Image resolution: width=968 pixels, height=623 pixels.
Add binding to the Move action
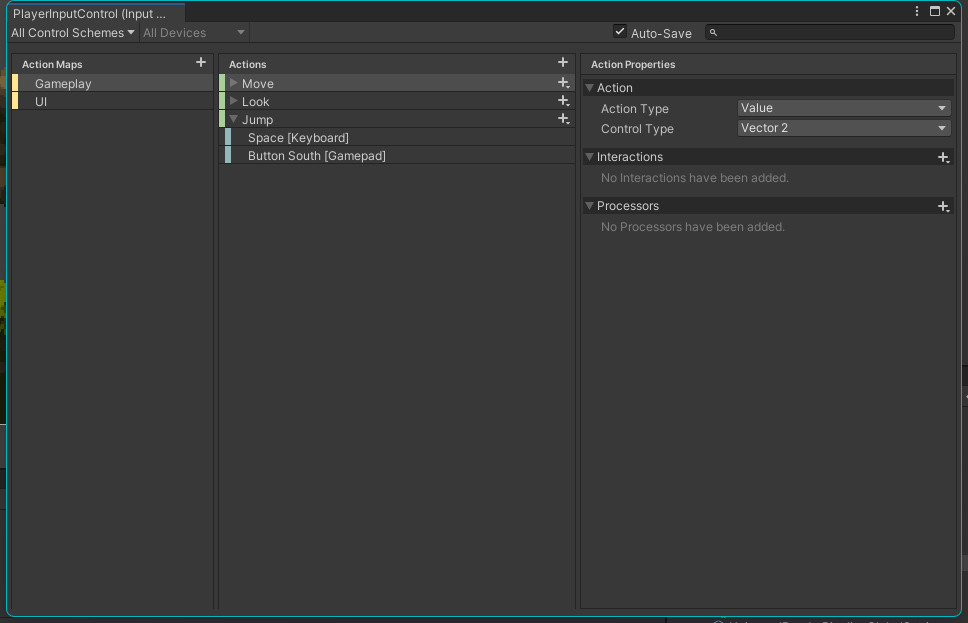564,84
